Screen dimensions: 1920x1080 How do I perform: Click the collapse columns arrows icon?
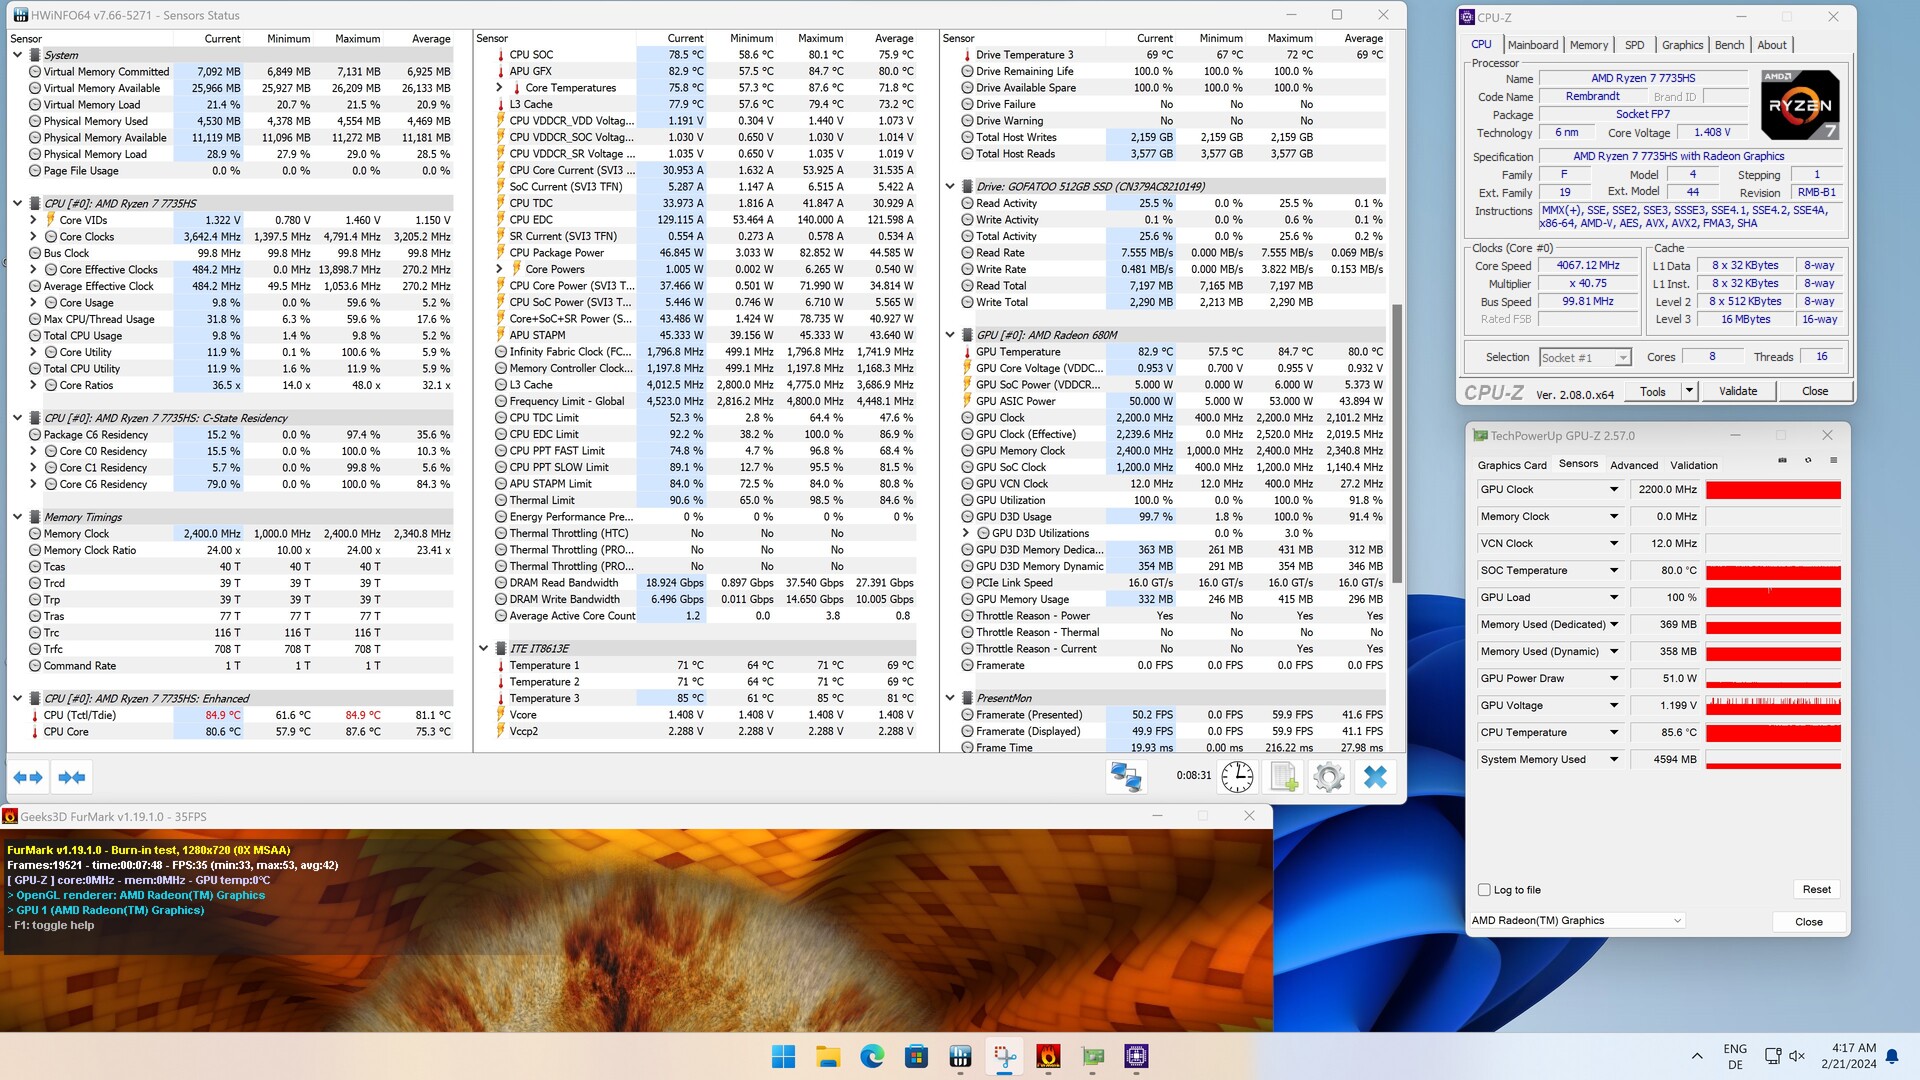pos(72,777)
